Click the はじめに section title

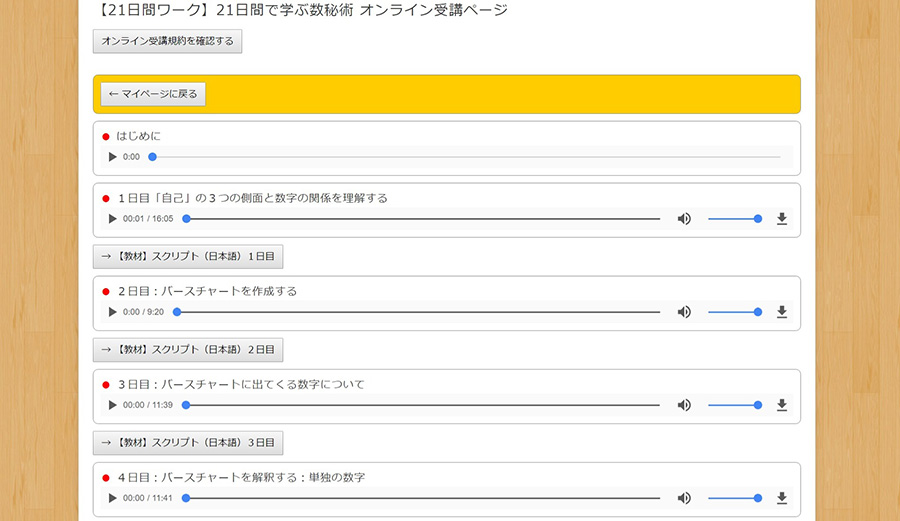[x=138, y=136]
